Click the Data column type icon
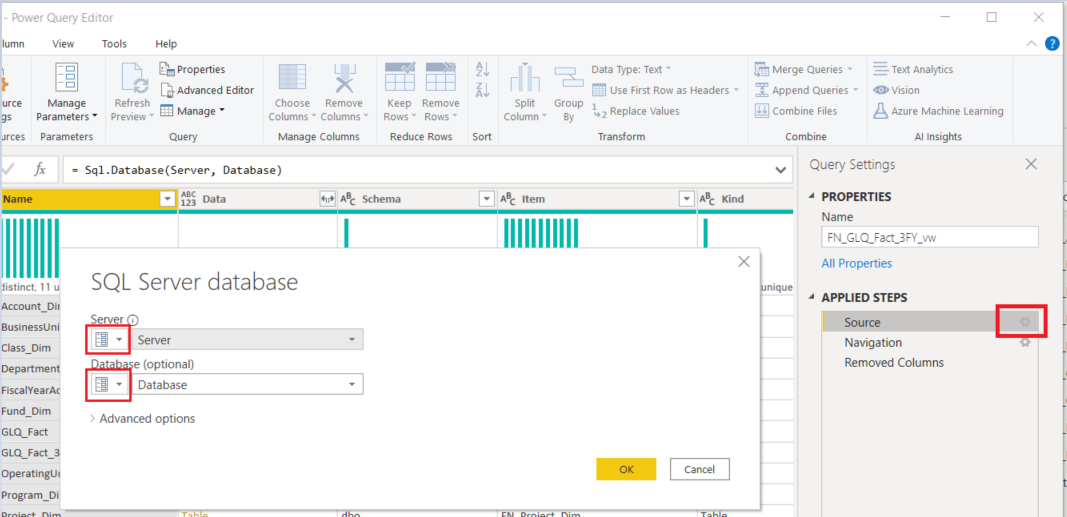The image size is (1067, 517). 188,199
